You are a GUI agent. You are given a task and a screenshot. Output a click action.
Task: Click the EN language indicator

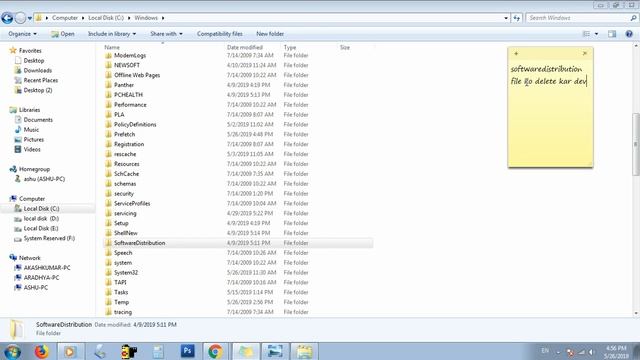(x=545, y=351)
